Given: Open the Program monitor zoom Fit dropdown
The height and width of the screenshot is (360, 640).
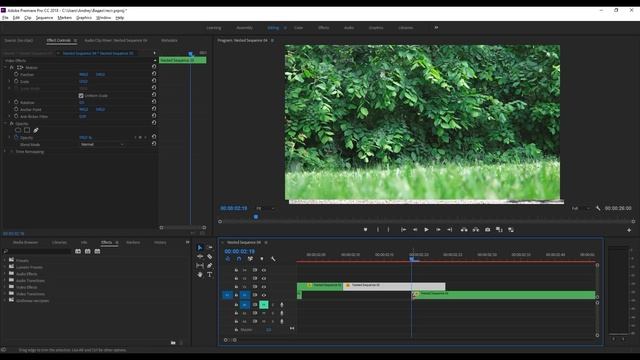Looking at the screenshot, I should coord(265,209).
